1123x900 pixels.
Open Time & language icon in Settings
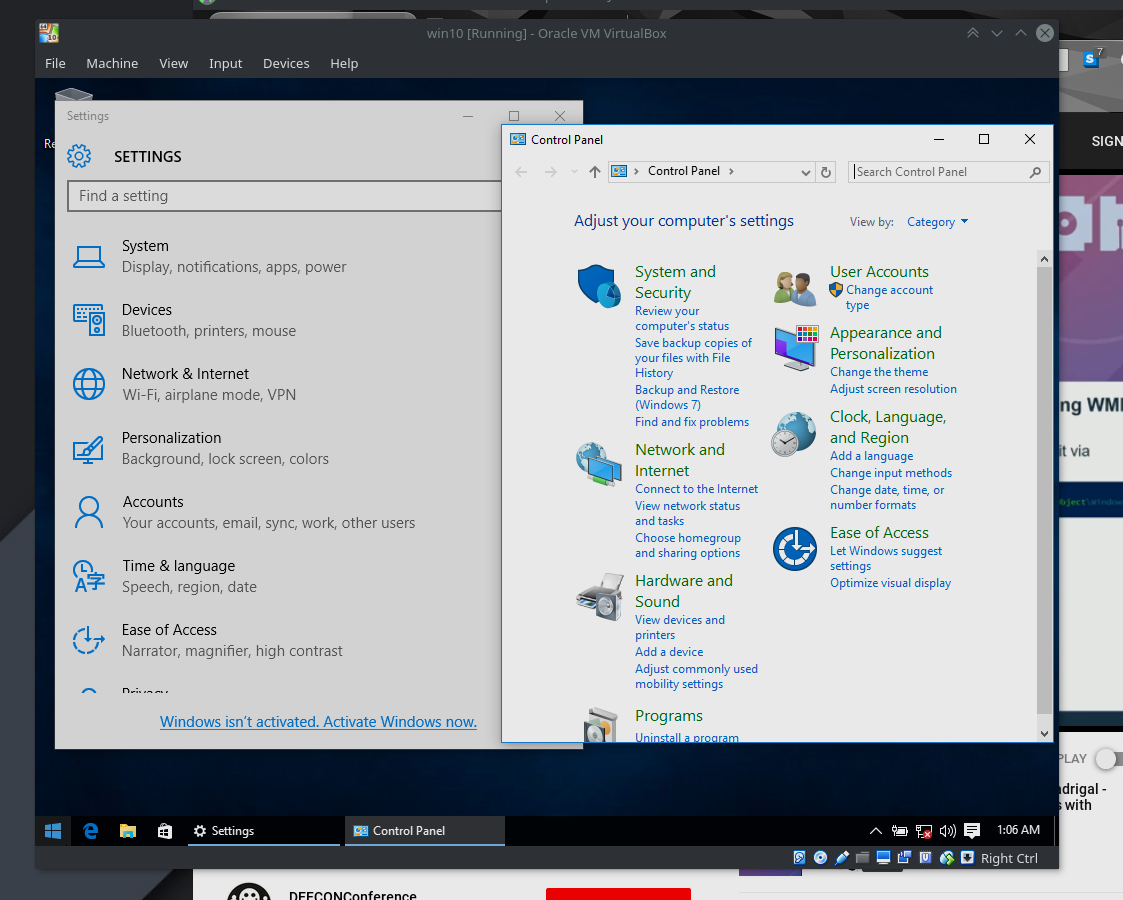pos(89,576)
